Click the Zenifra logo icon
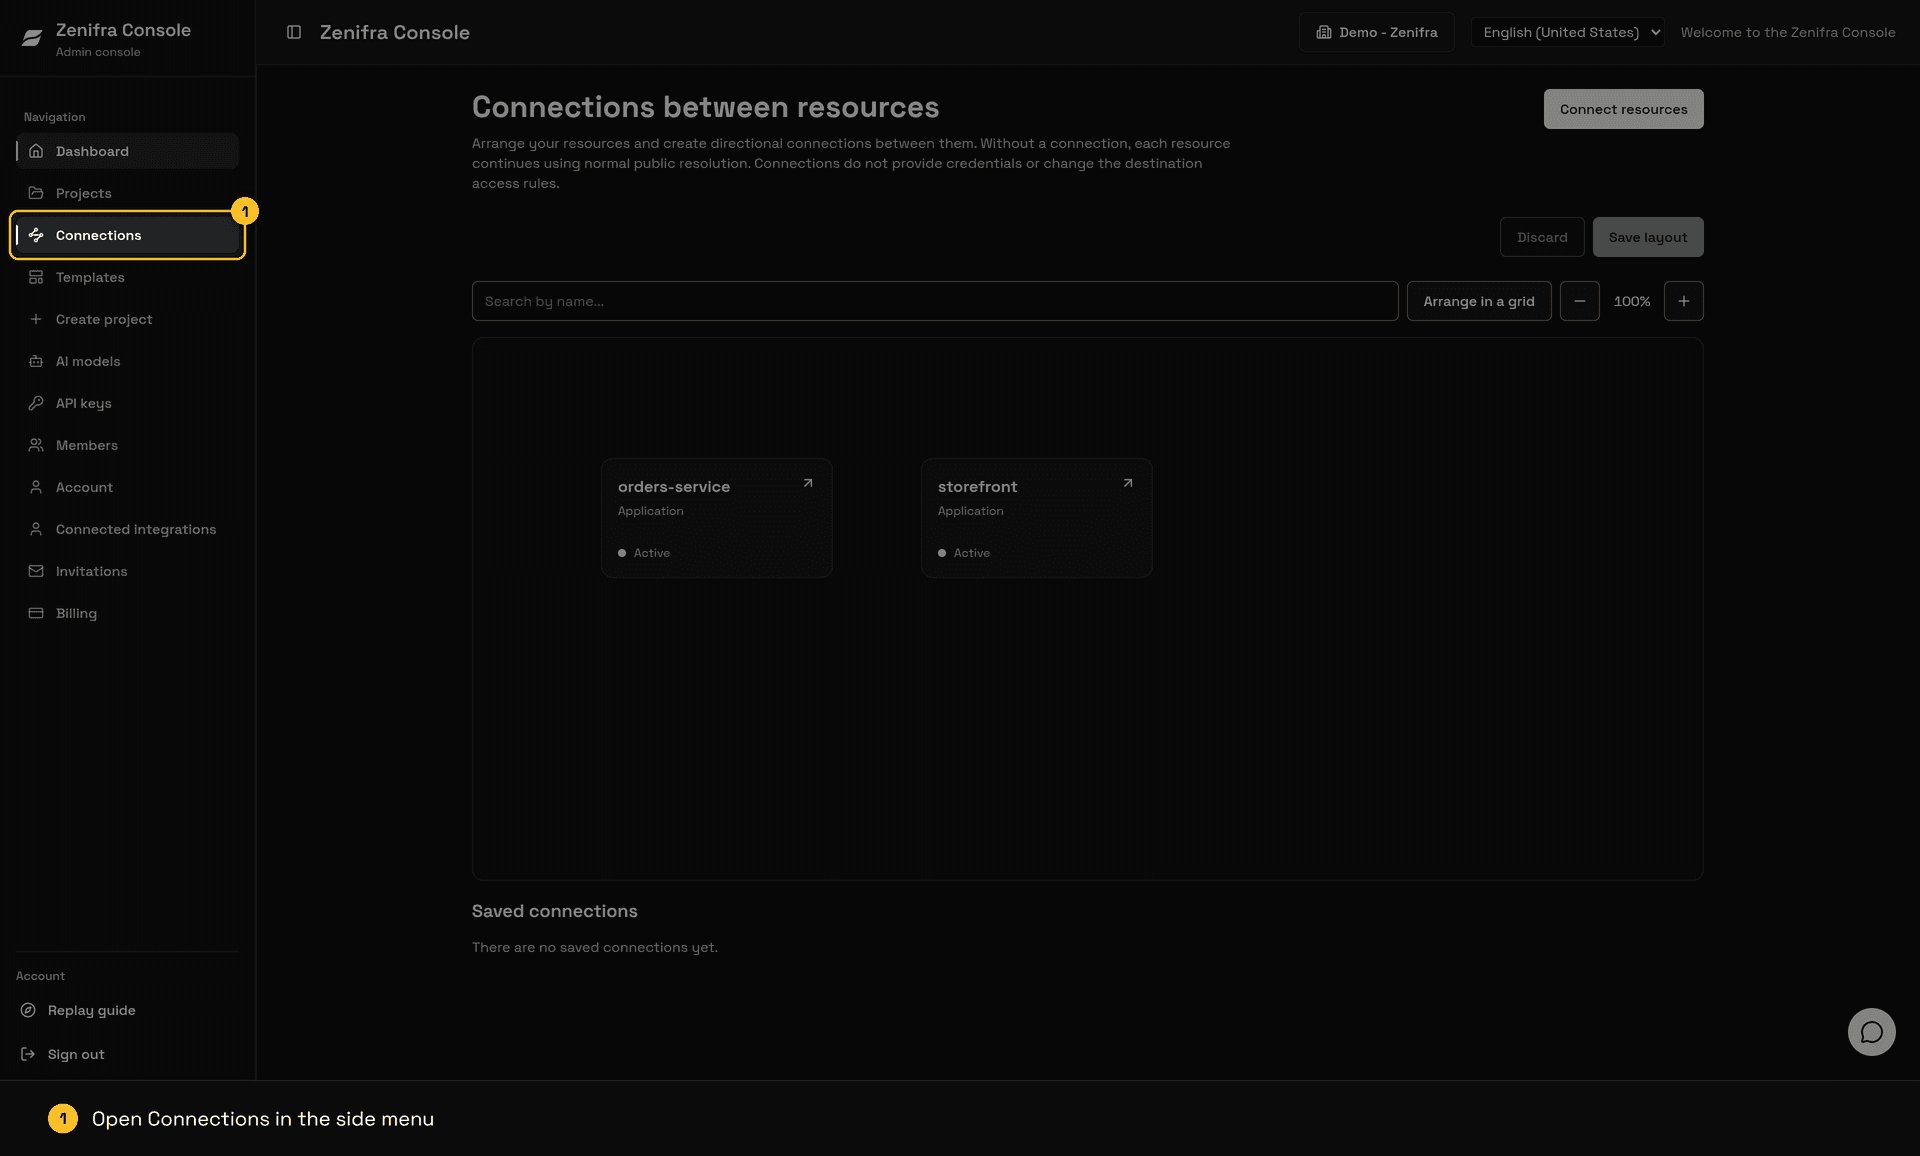 tap(32, 38)
